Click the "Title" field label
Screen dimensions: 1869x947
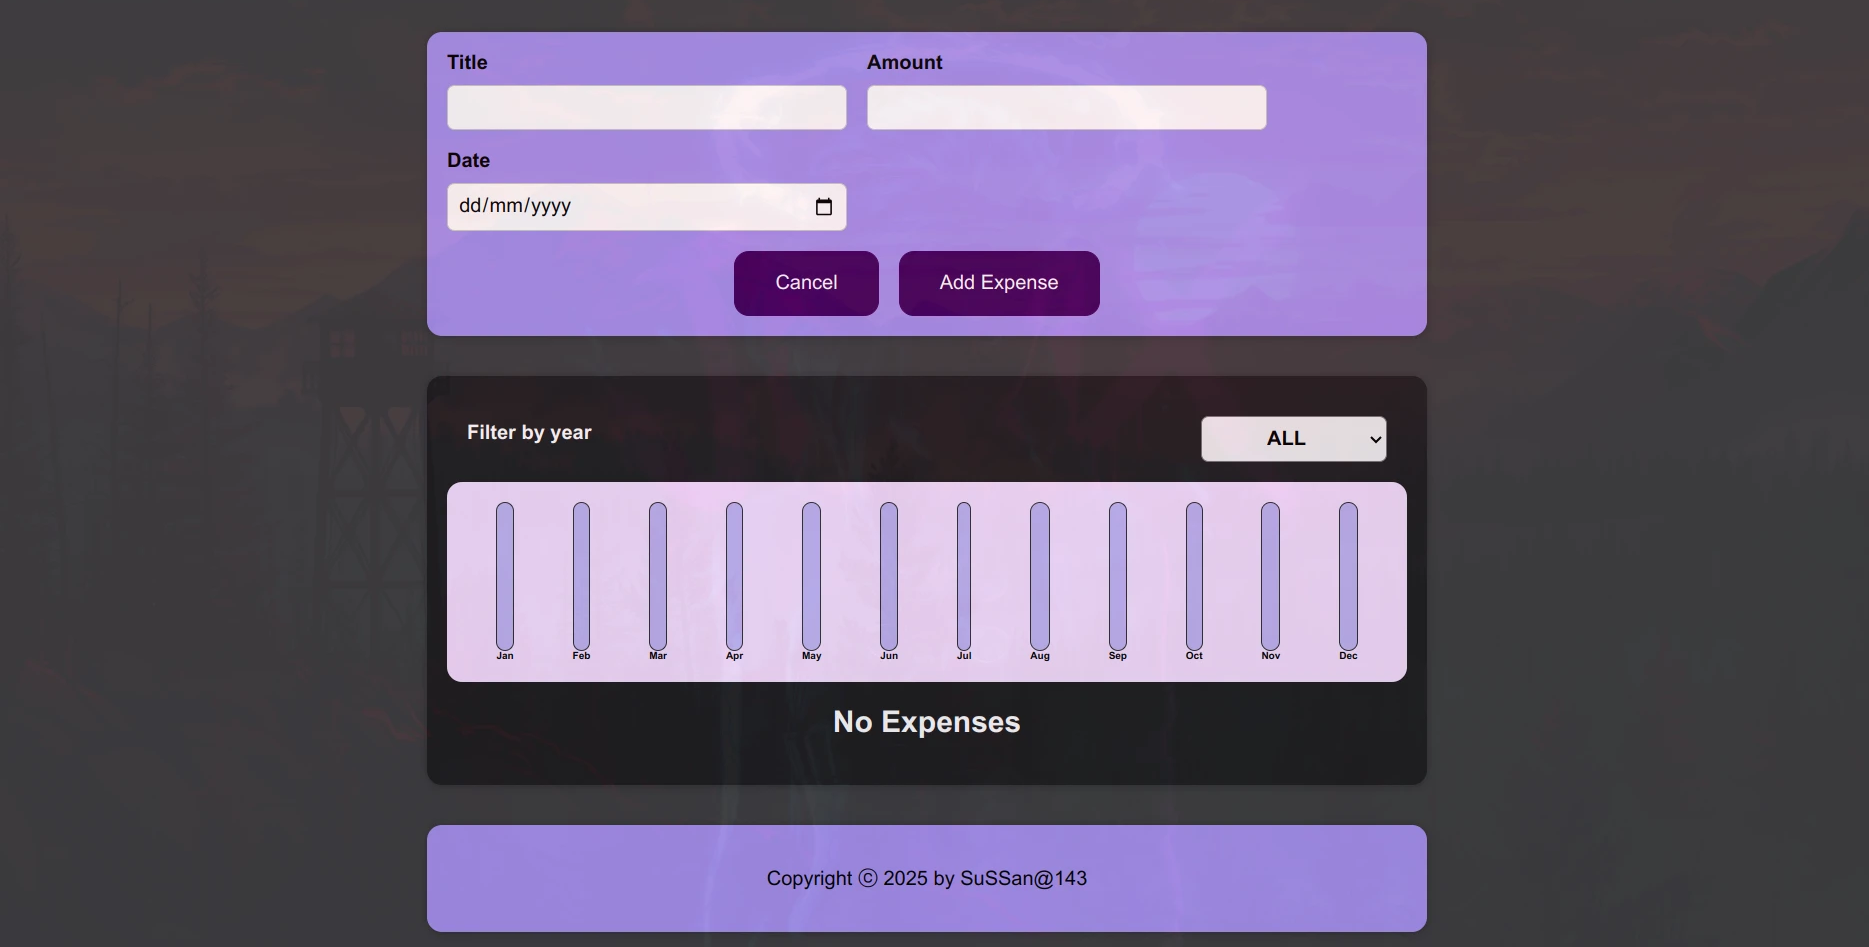tap(467, 62)
